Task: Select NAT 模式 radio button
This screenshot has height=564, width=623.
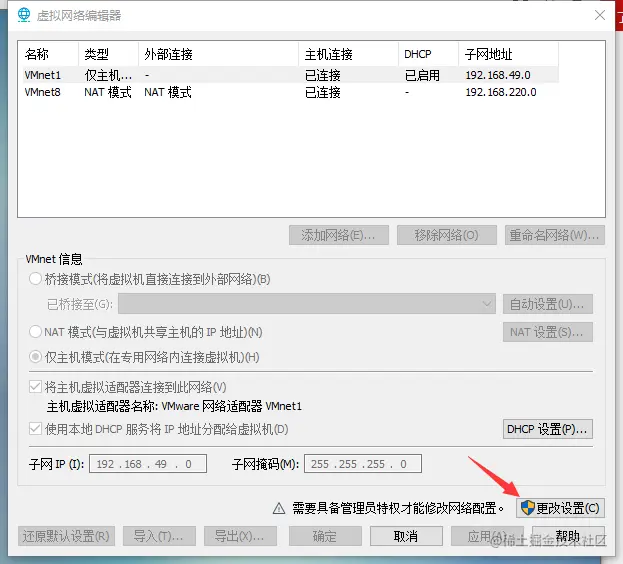Action: pyautogui.click(x=35, y=331)
